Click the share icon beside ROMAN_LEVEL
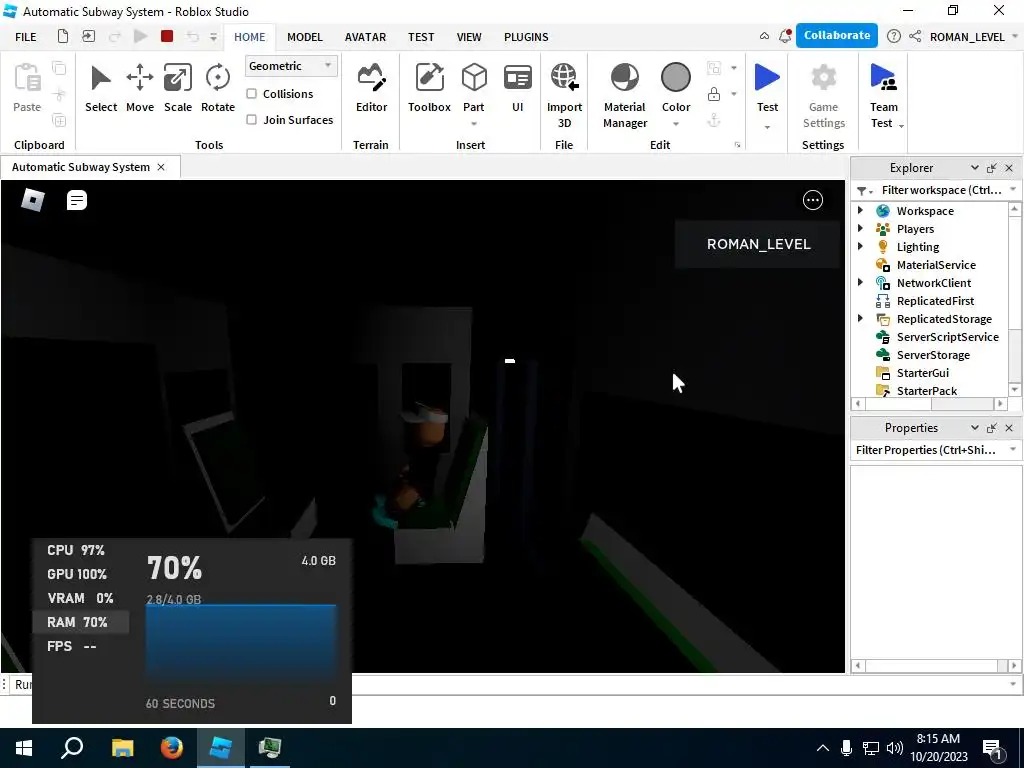The image size is (1024, 768). click(x=915, y=37)
